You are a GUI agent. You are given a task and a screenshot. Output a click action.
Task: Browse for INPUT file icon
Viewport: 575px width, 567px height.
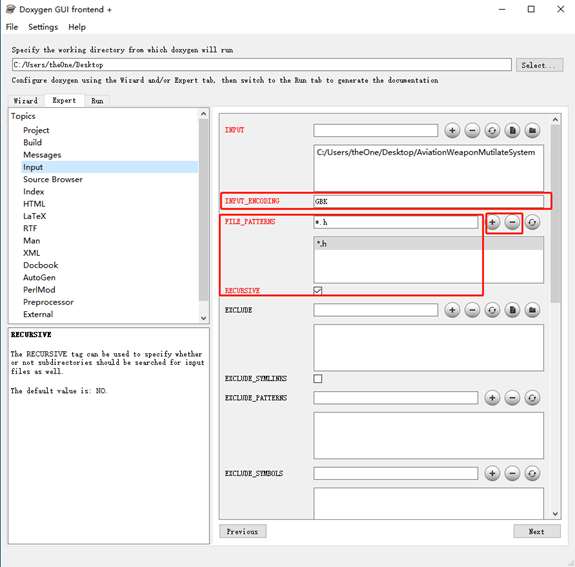pos(512,130)
